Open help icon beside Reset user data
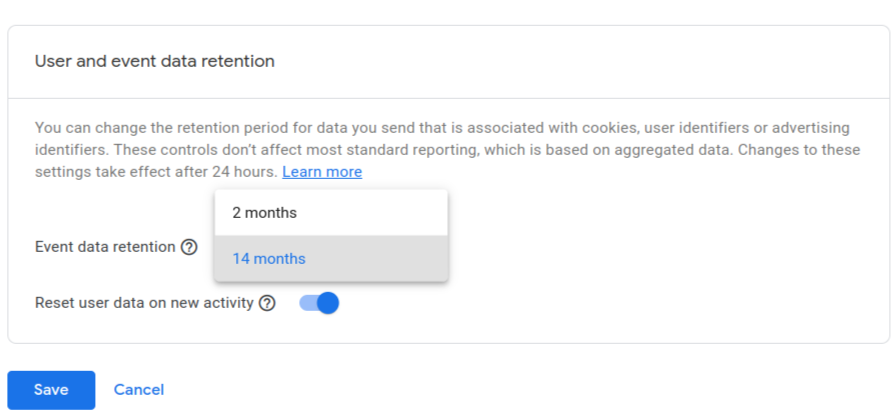 click(x=267, y=303)
